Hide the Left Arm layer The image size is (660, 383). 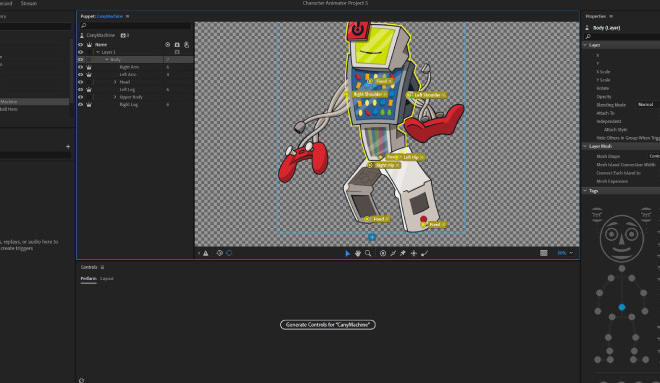[x=80, y=75]
